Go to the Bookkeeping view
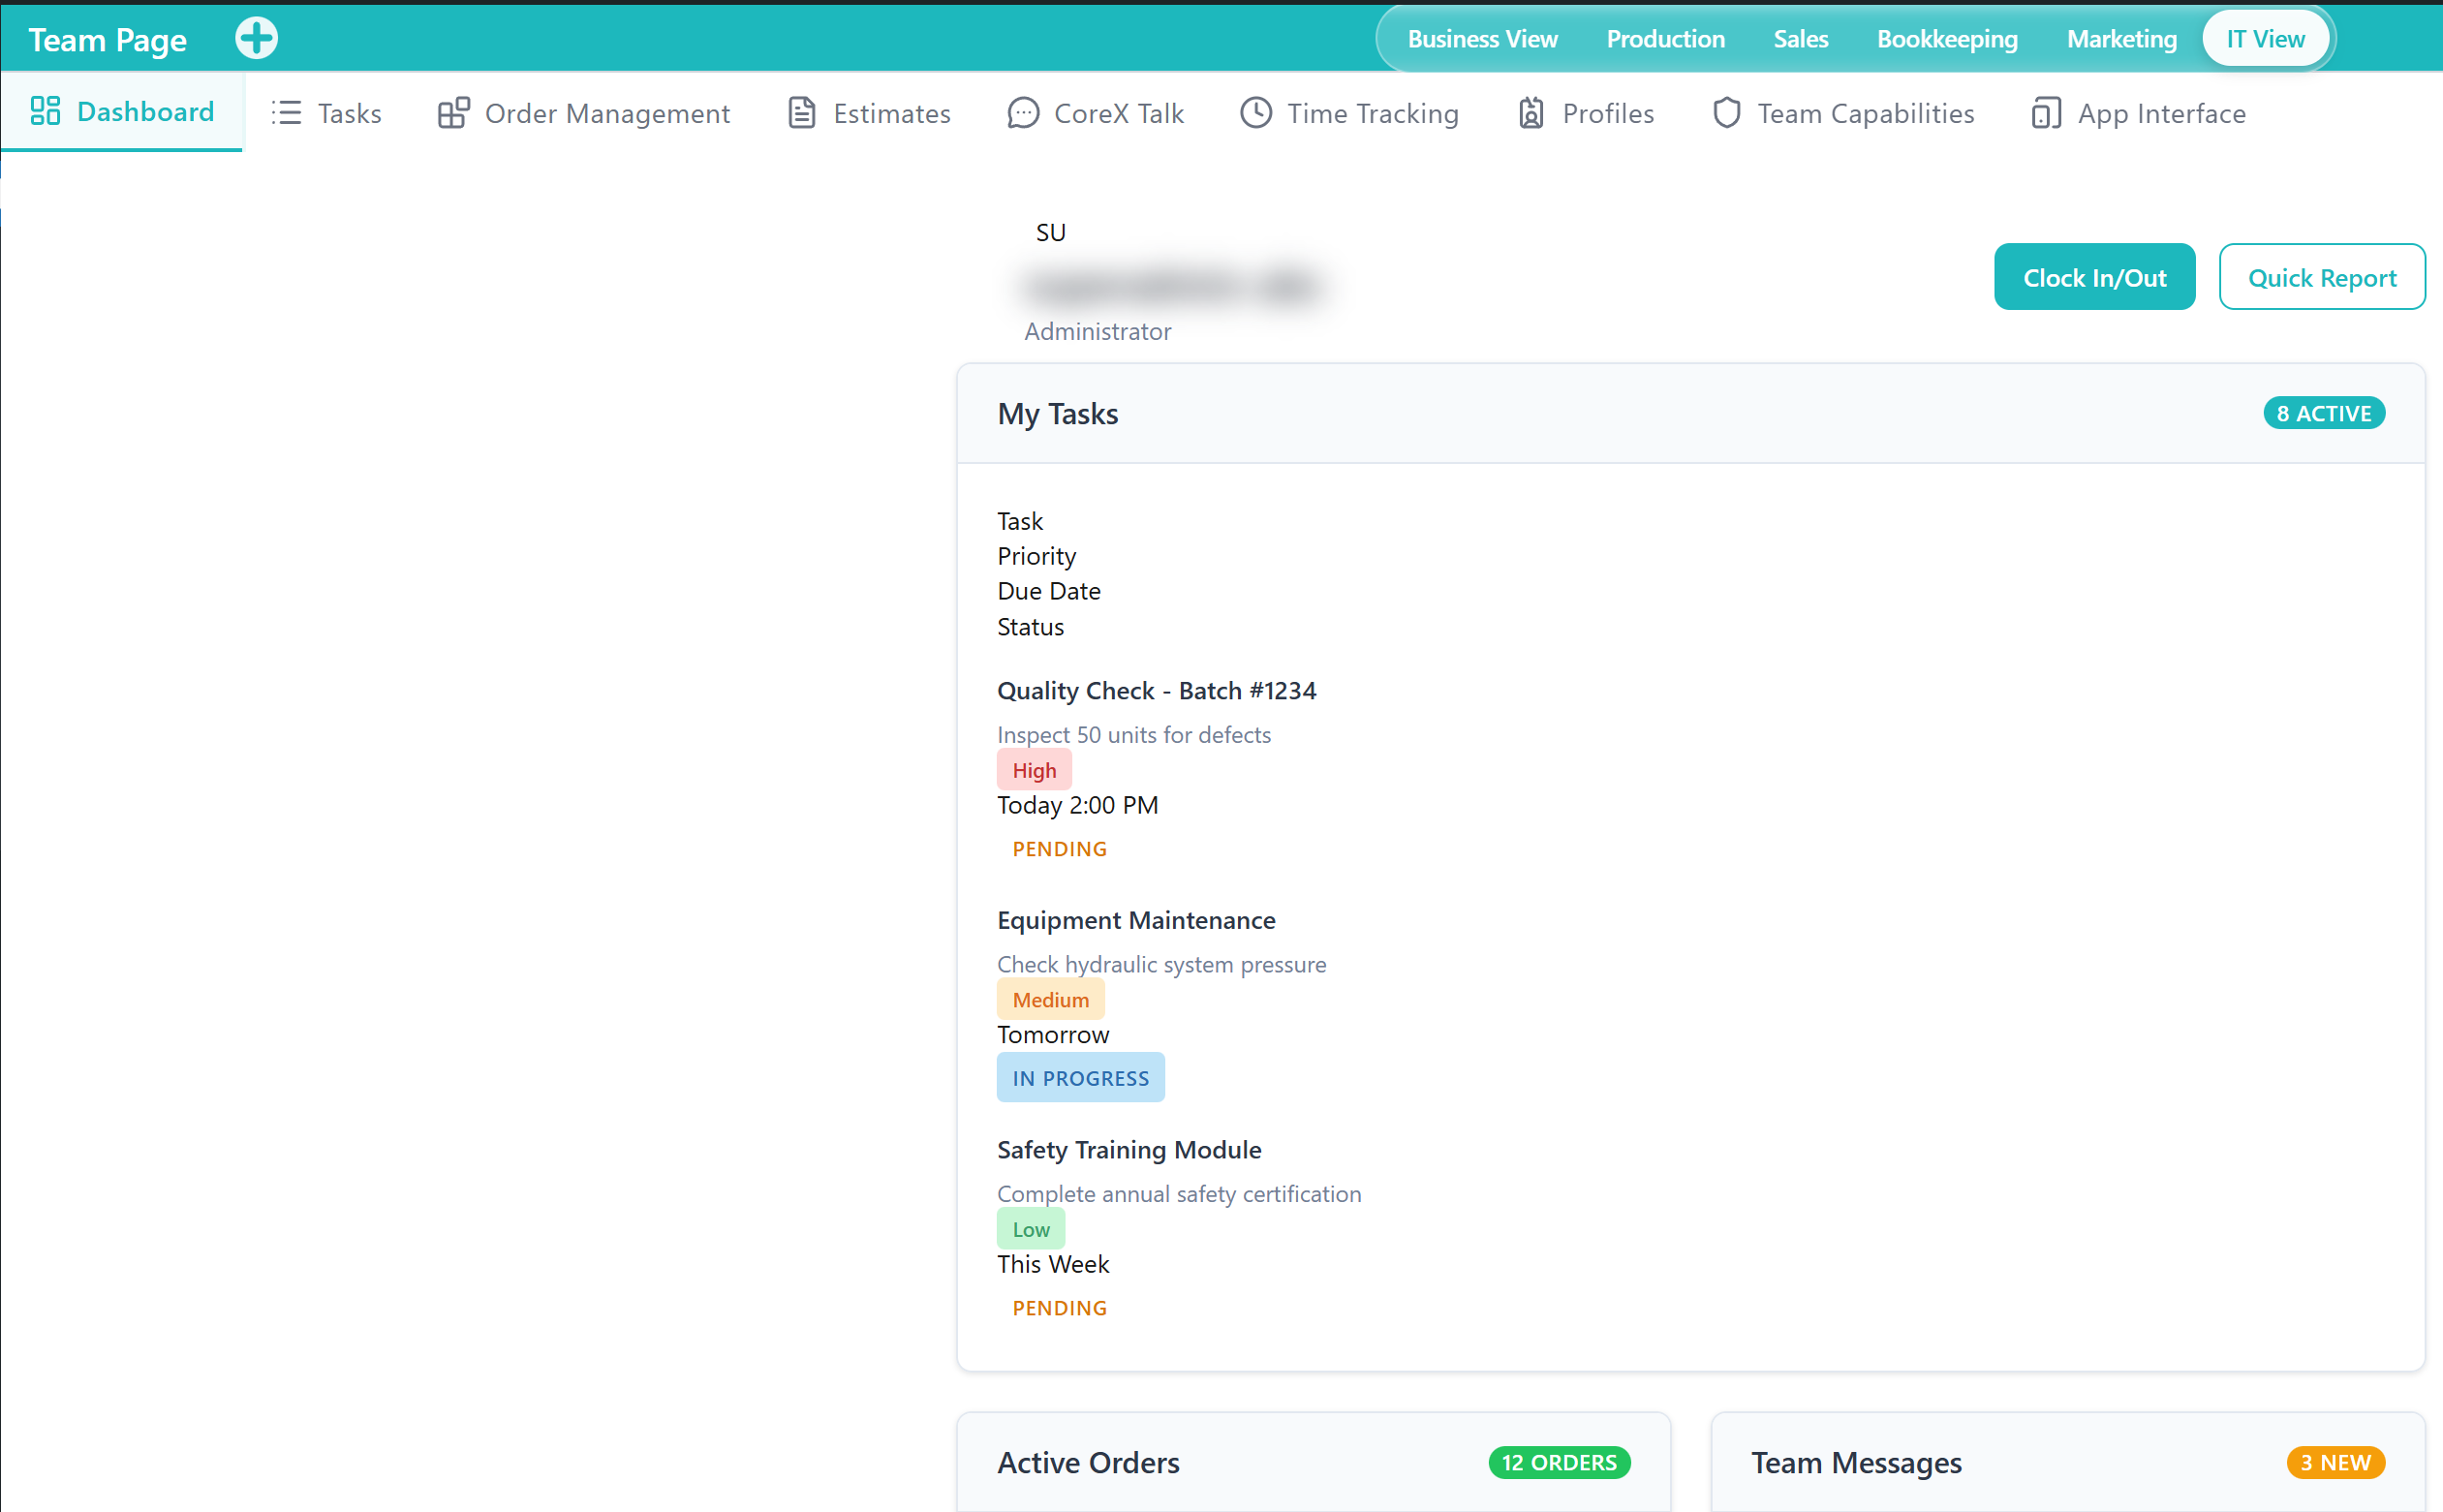This screenshot has height=1512, width=2443. pos(1947,39)
